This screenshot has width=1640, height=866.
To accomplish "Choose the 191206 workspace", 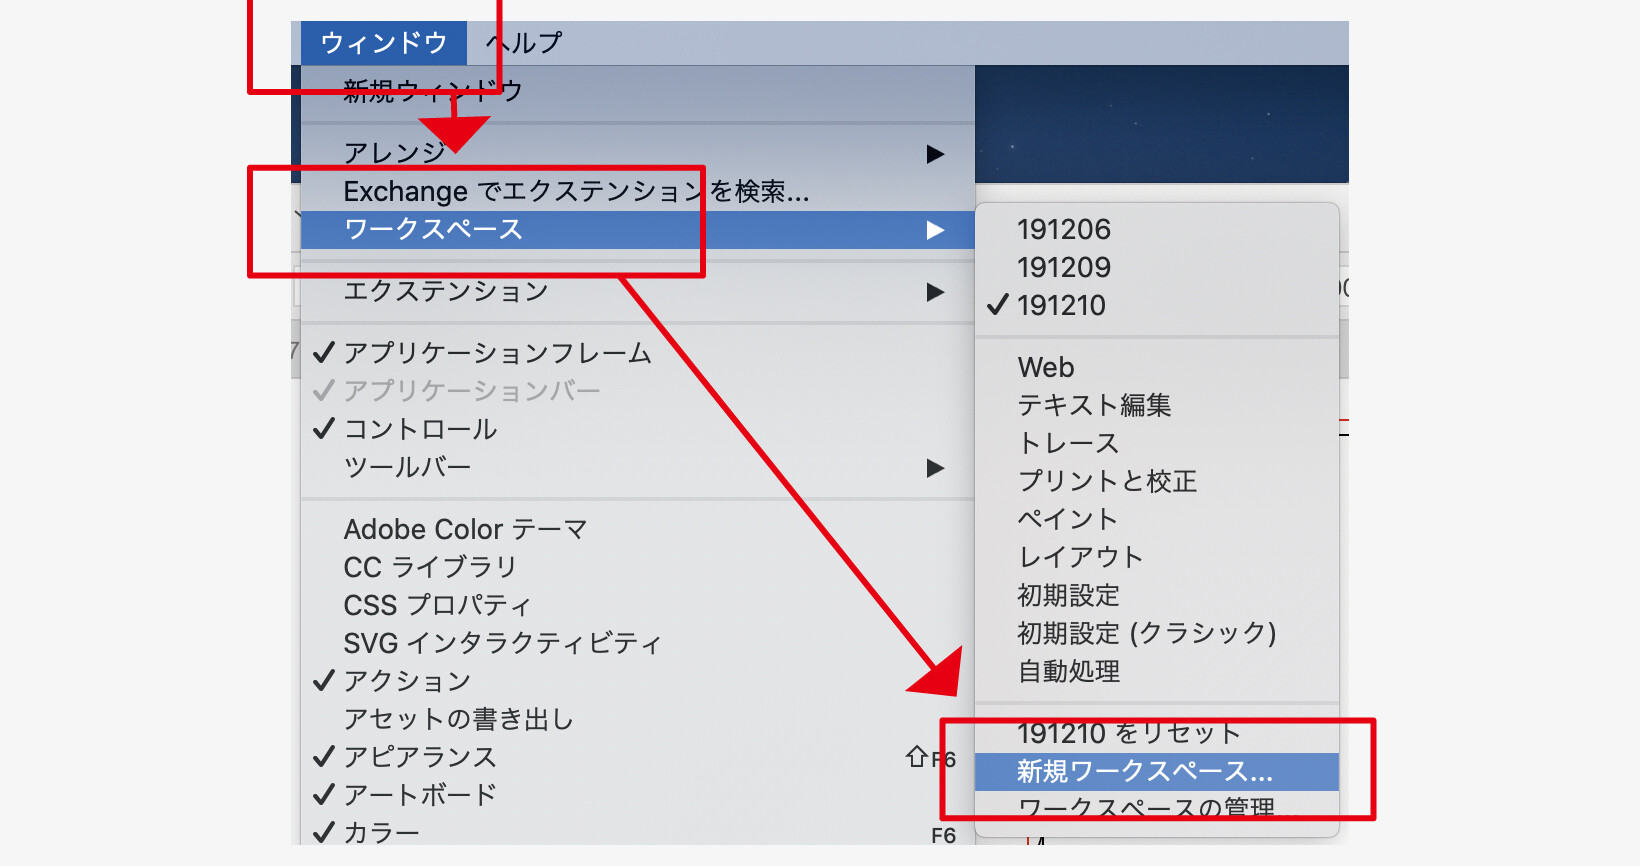I will click(1064, 230).
